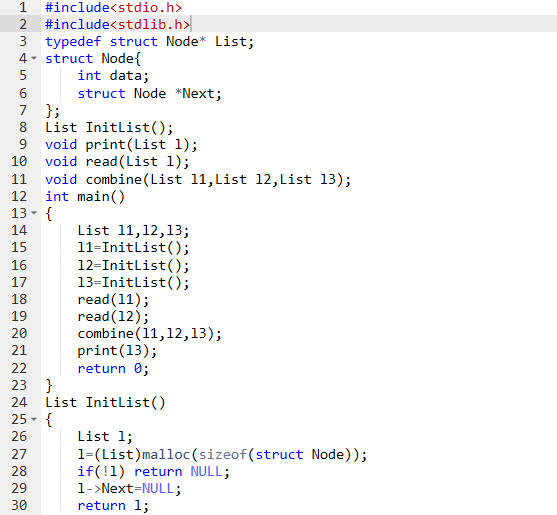This screenshot has width=557, height=515.
Task: Click the 'void print(List l);' prototype
Action: pos(121,145)
